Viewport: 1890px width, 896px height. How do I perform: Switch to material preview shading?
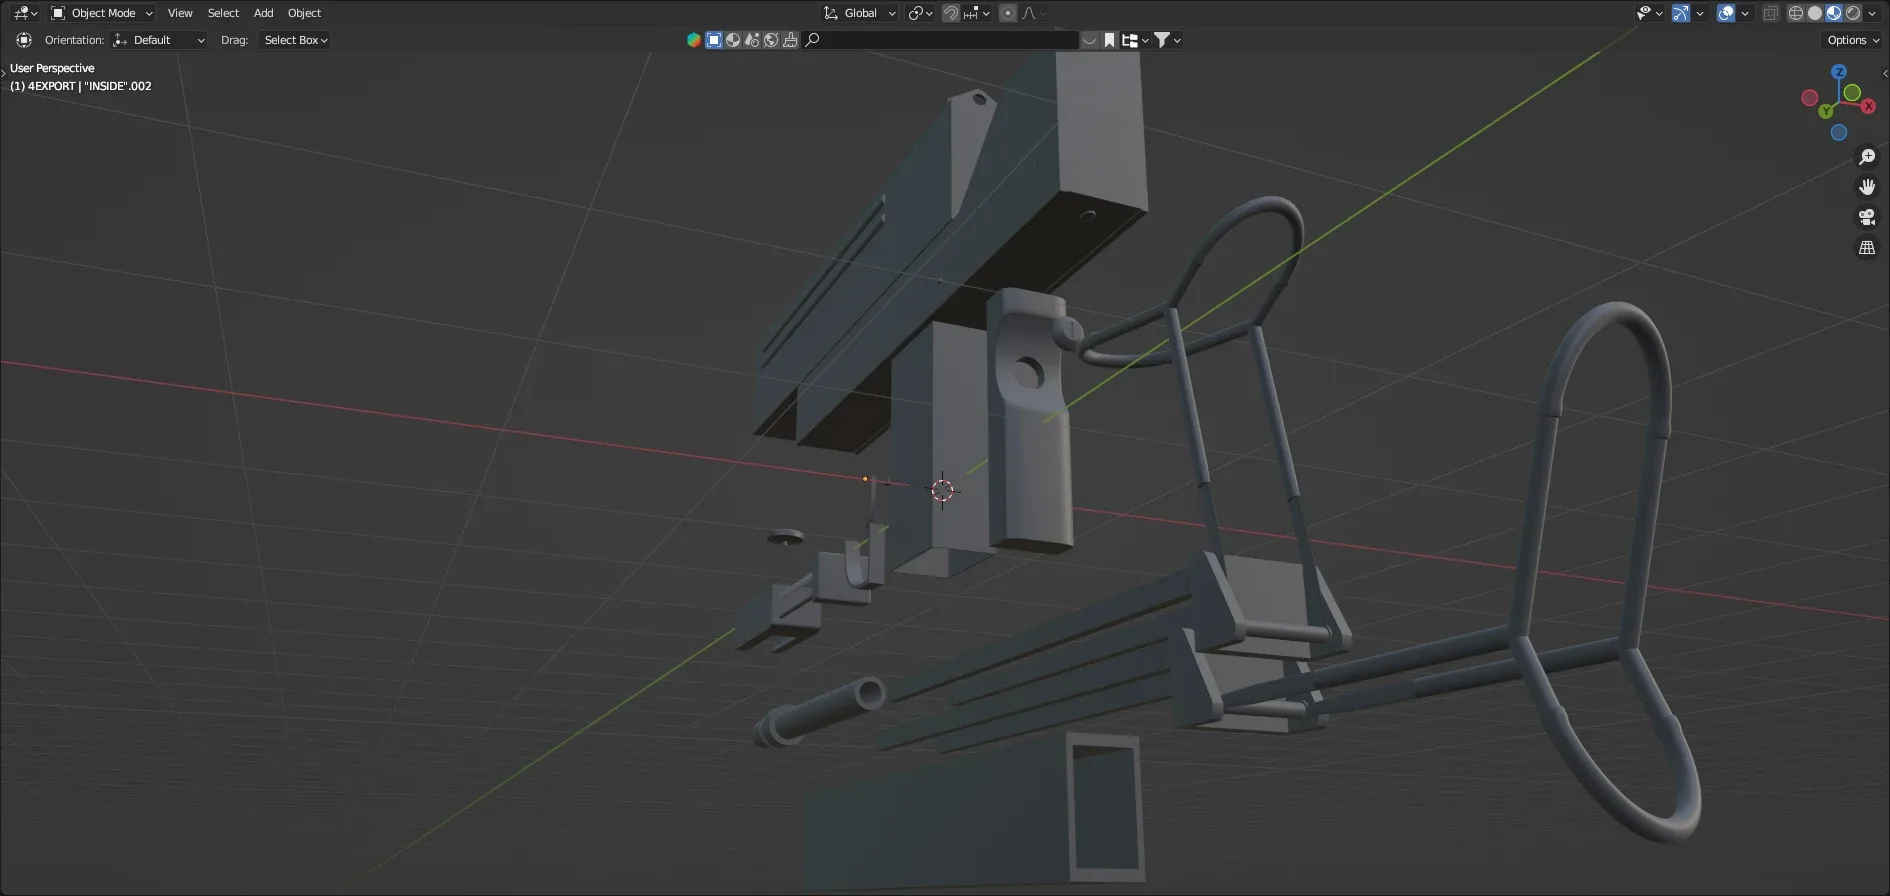tap(1834, 13)
